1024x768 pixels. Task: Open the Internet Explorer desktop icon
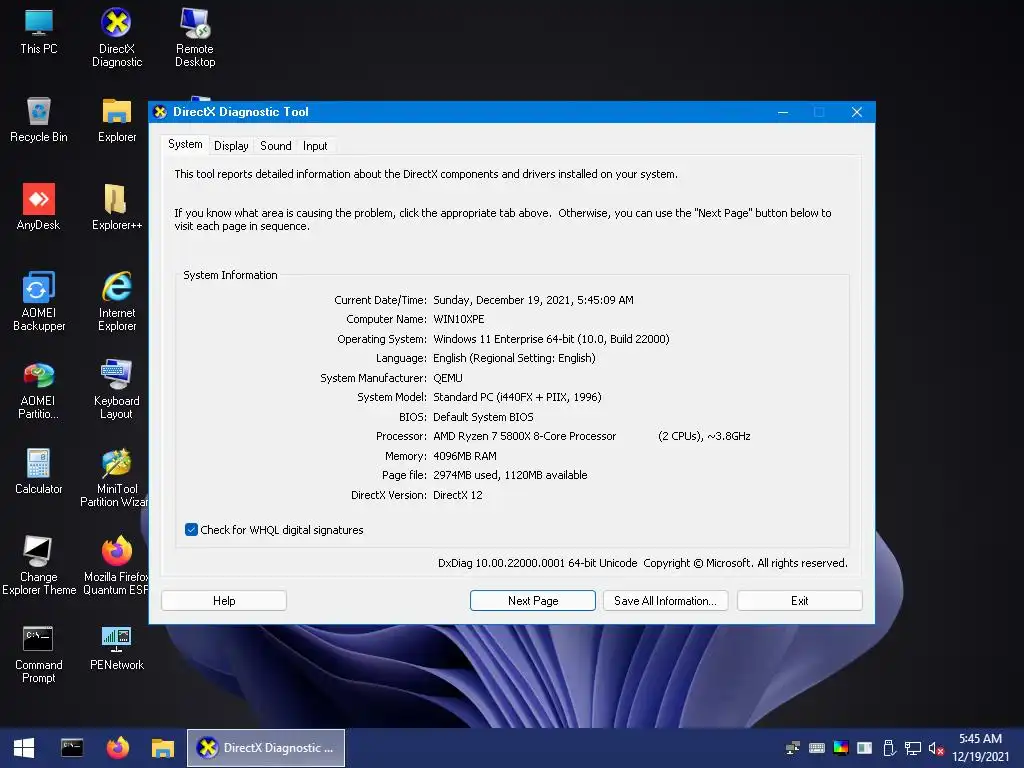click(117, 302)
